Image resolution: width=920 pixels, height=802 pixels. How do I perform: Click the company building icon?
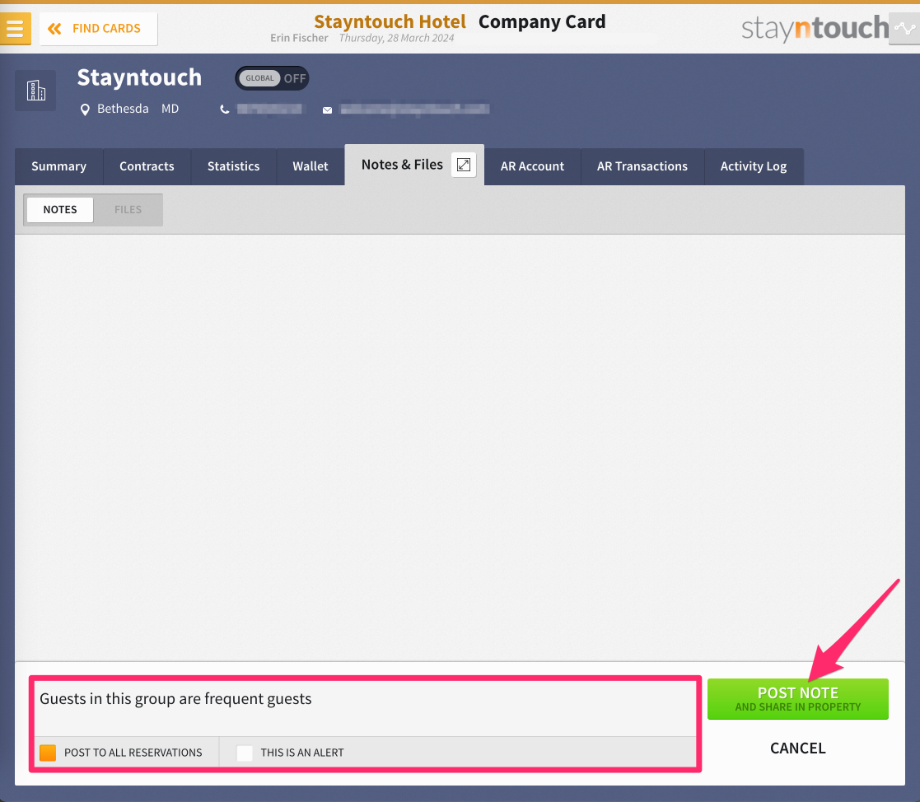pos(36,90)
